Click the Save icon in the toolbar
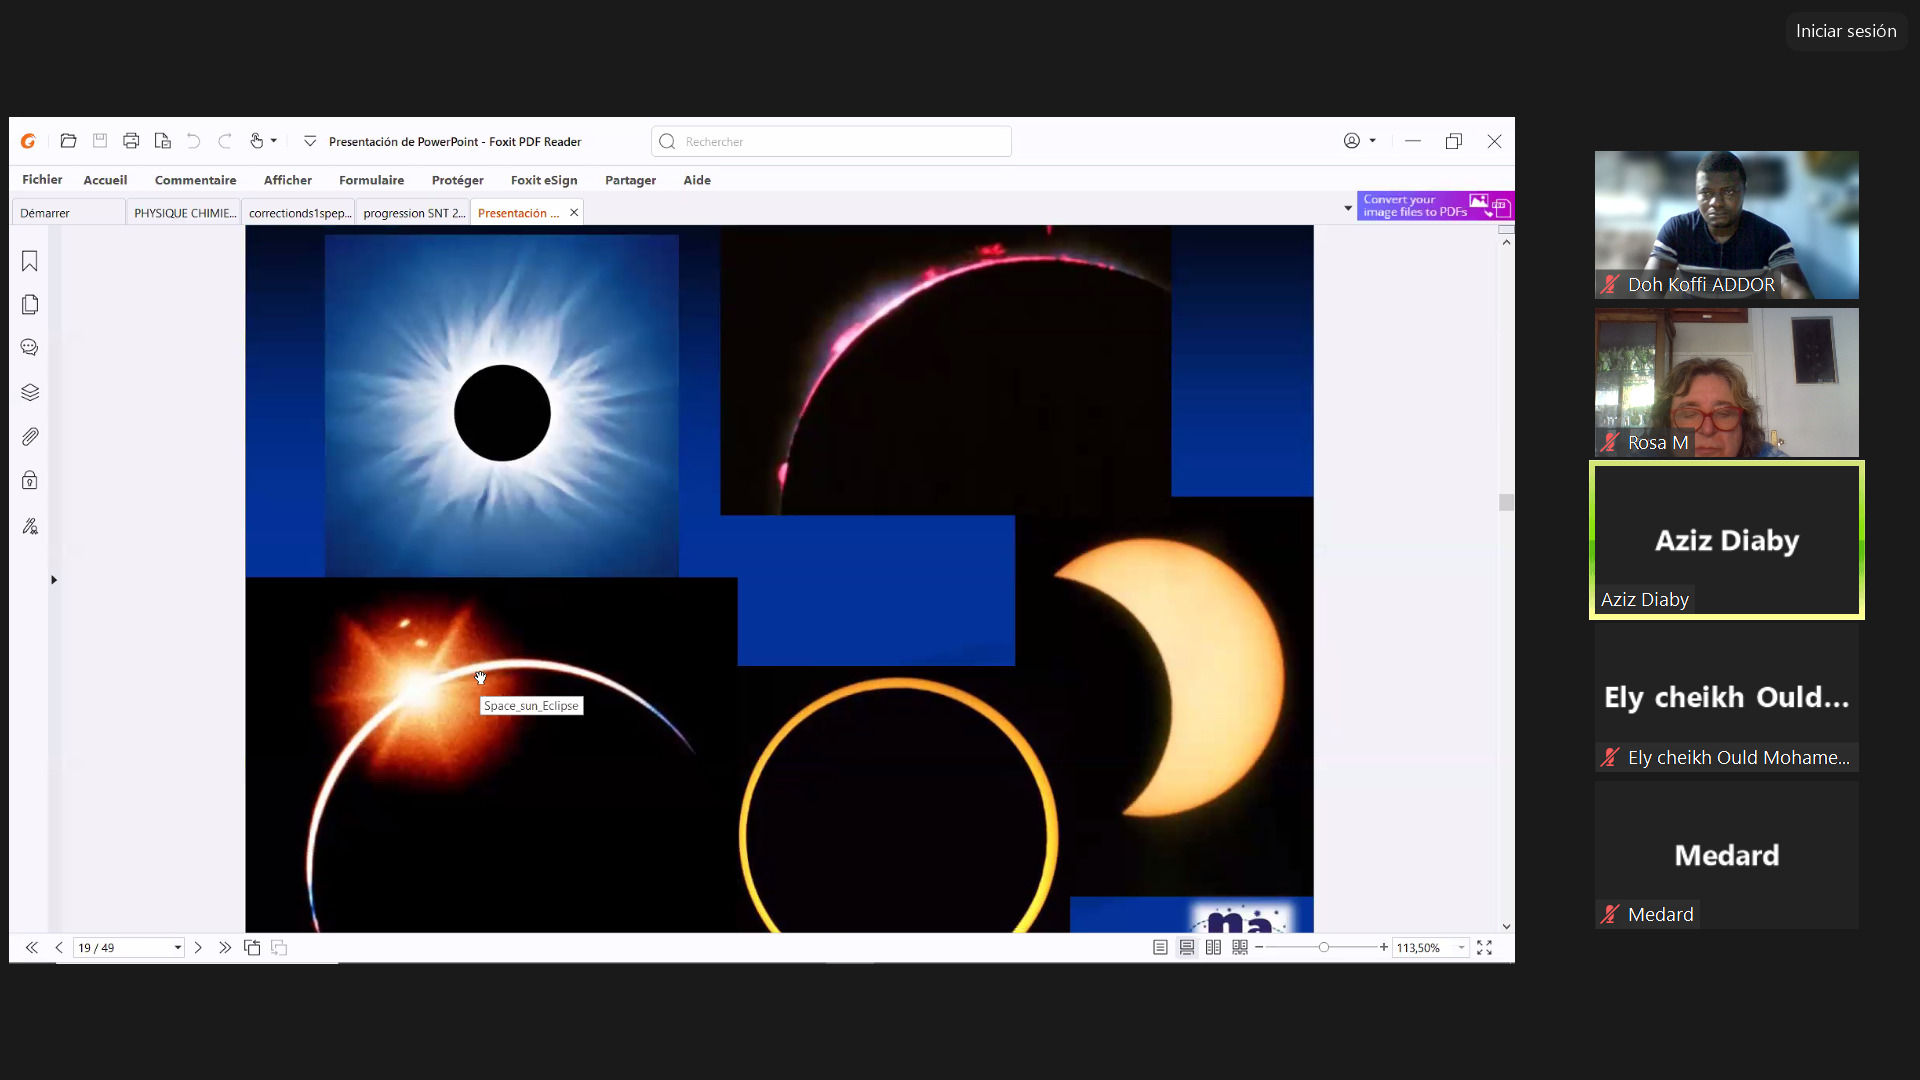1920x1080 pixels. point(100,141)
